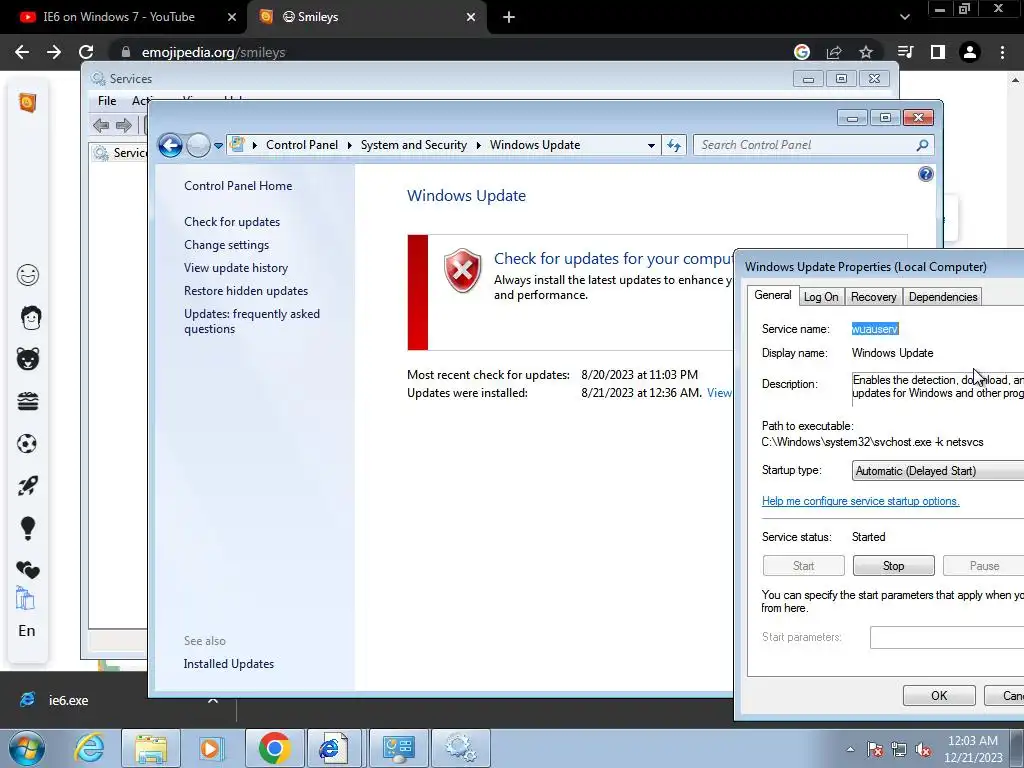The width and height of the screenshot is (1024, 768).
Task: Click Help me configure service startup options
Action: (860, 501)
